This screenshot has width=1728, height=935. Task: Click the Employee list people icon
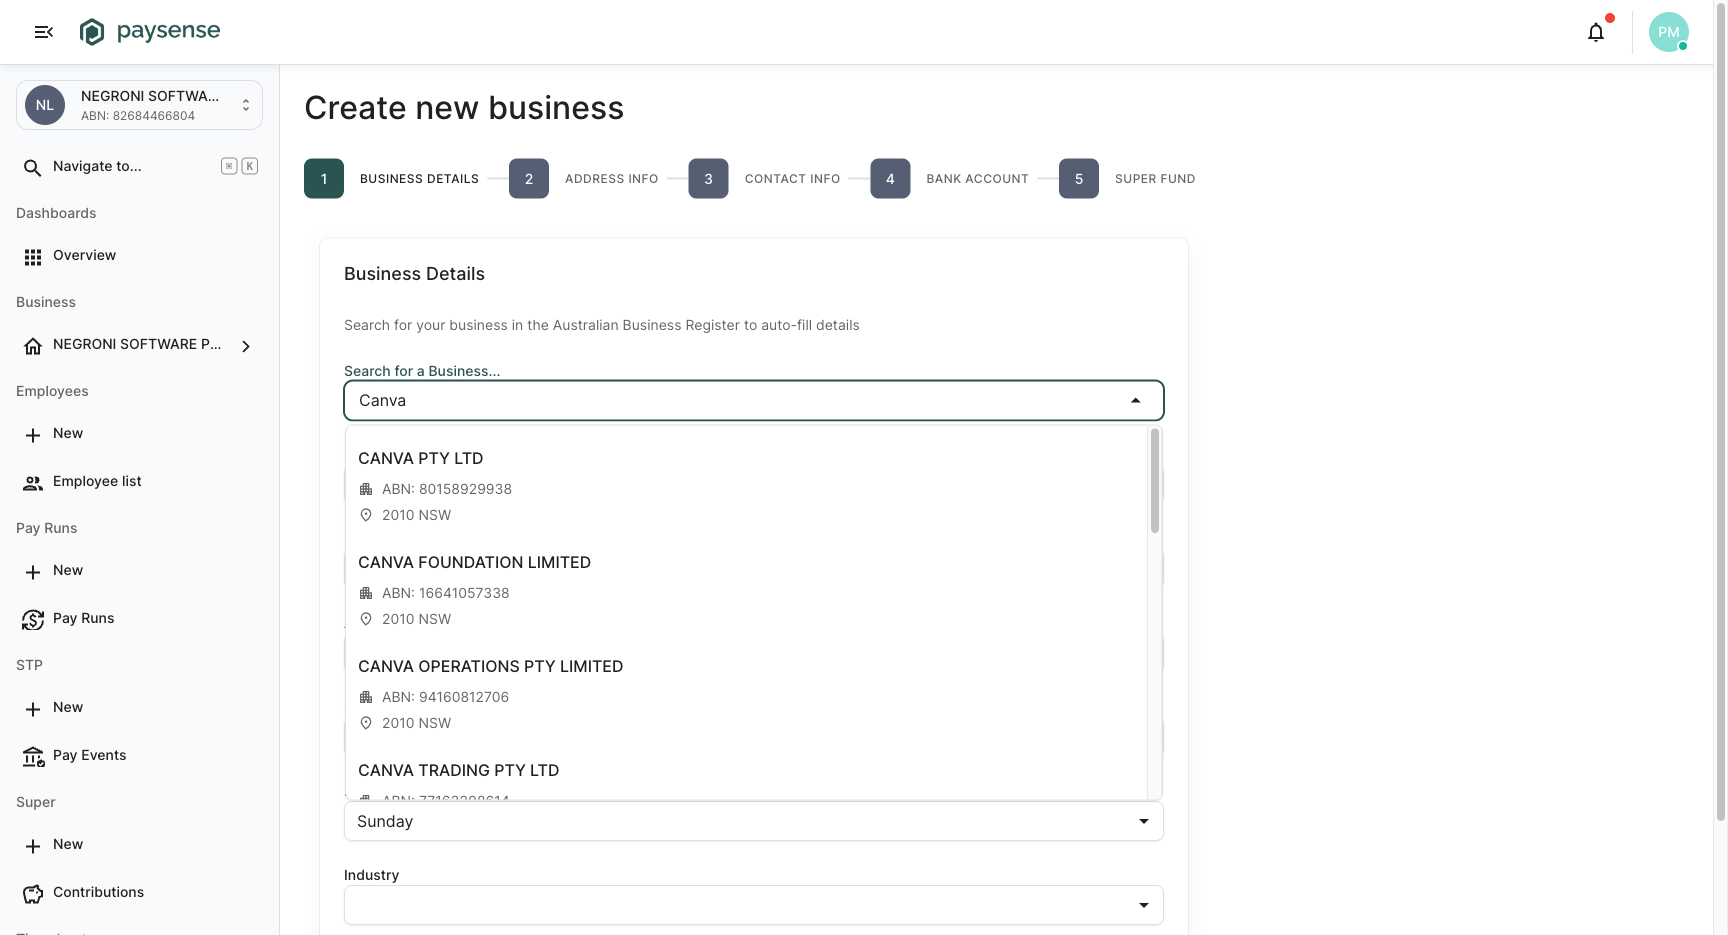tap(33, 483)
